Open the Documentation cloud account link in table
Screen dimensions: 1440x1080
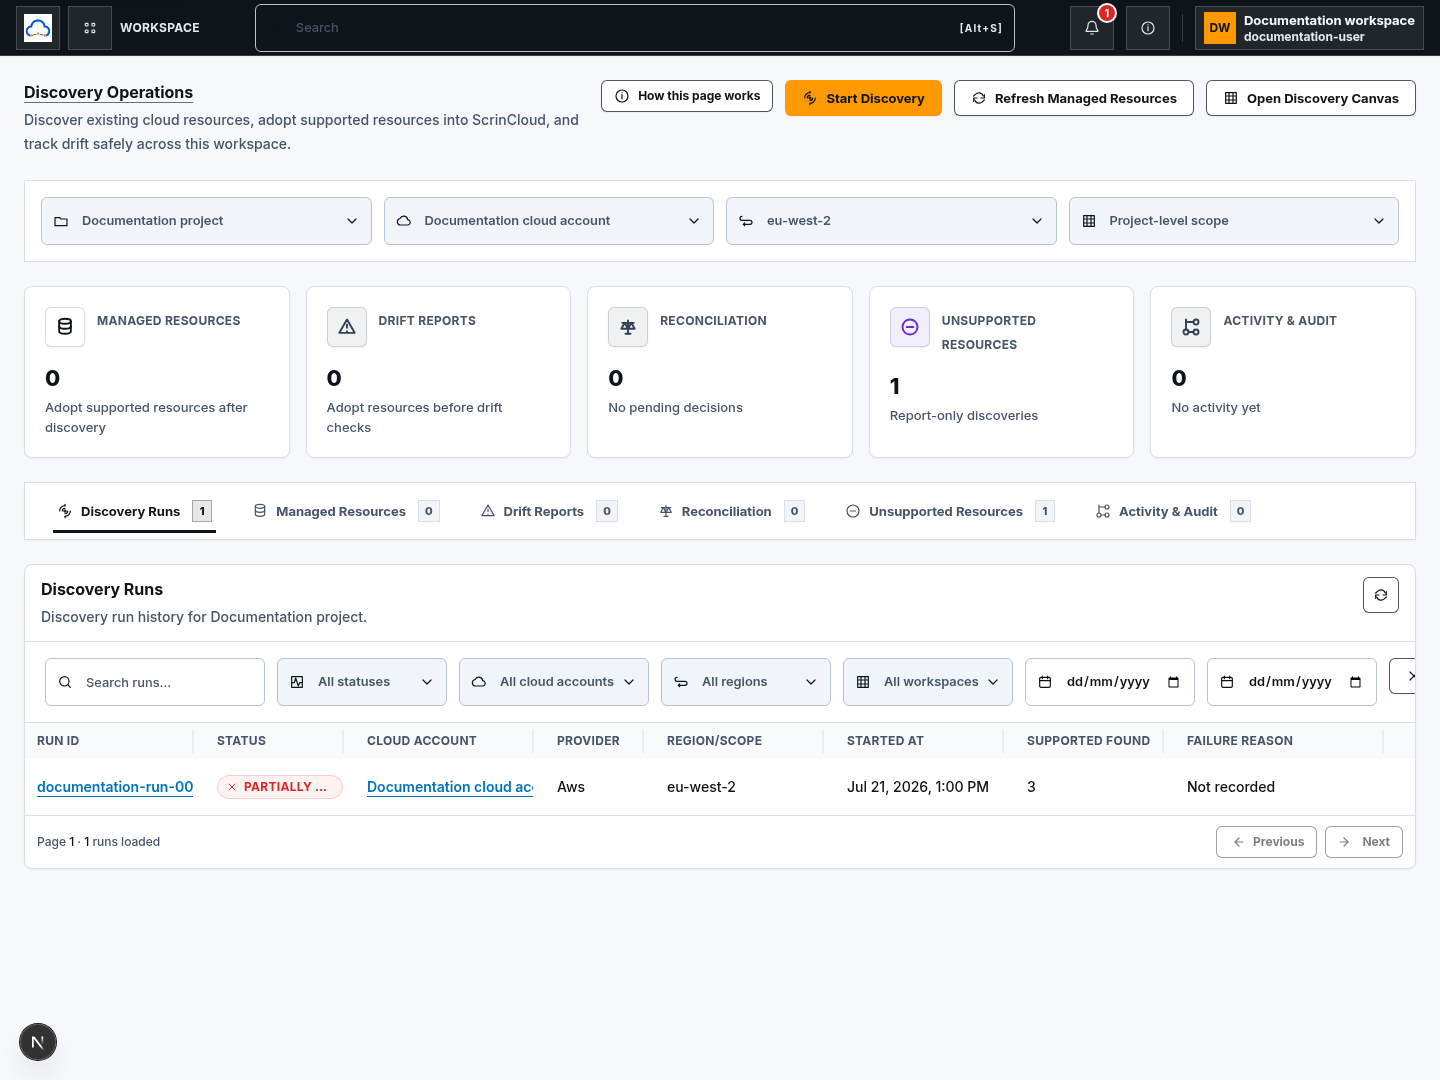click(450, 787)
